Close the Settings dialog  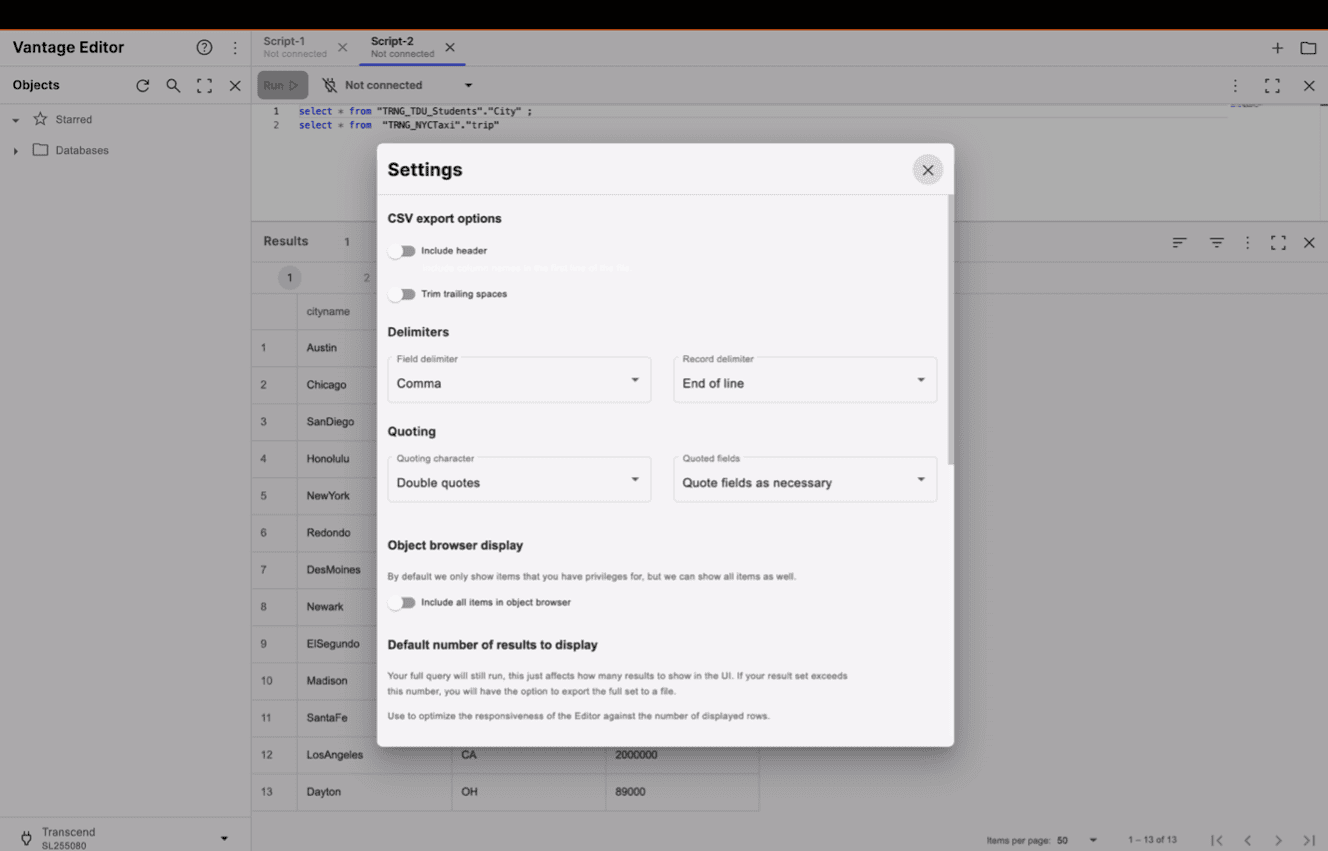click(927, 170)
